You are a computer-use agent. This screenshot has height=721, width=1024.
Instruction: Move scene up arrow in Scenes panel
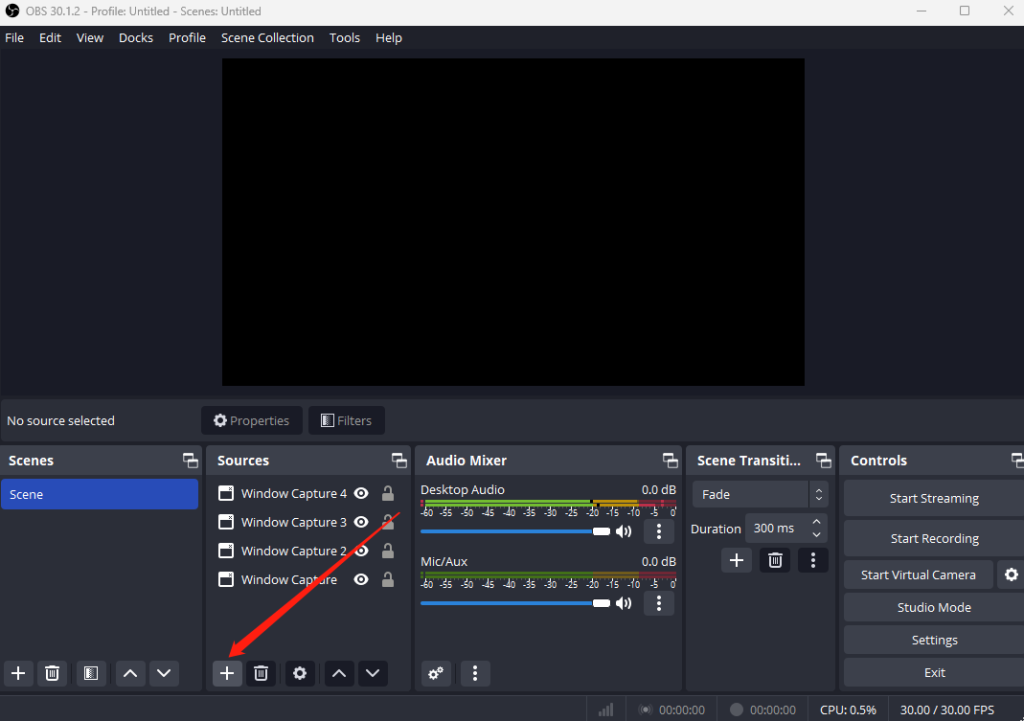coord(130,673)
